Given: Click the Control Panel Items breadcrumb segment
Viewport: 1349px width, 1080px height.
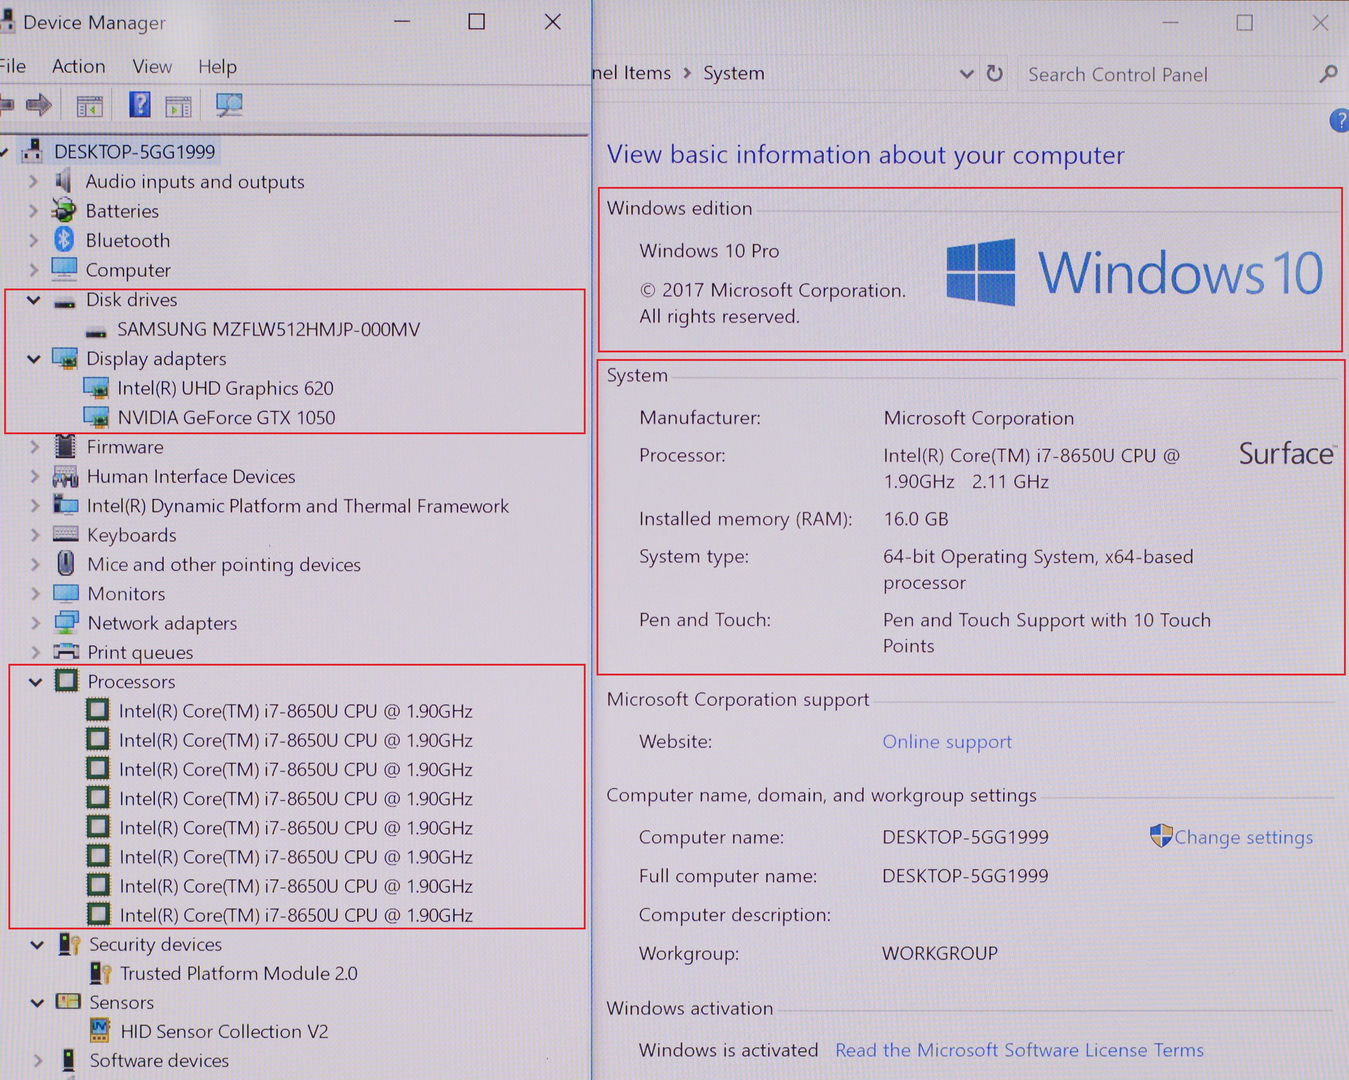Looking at the screenshot, I should pyautogui.click(x=632, y=73).
